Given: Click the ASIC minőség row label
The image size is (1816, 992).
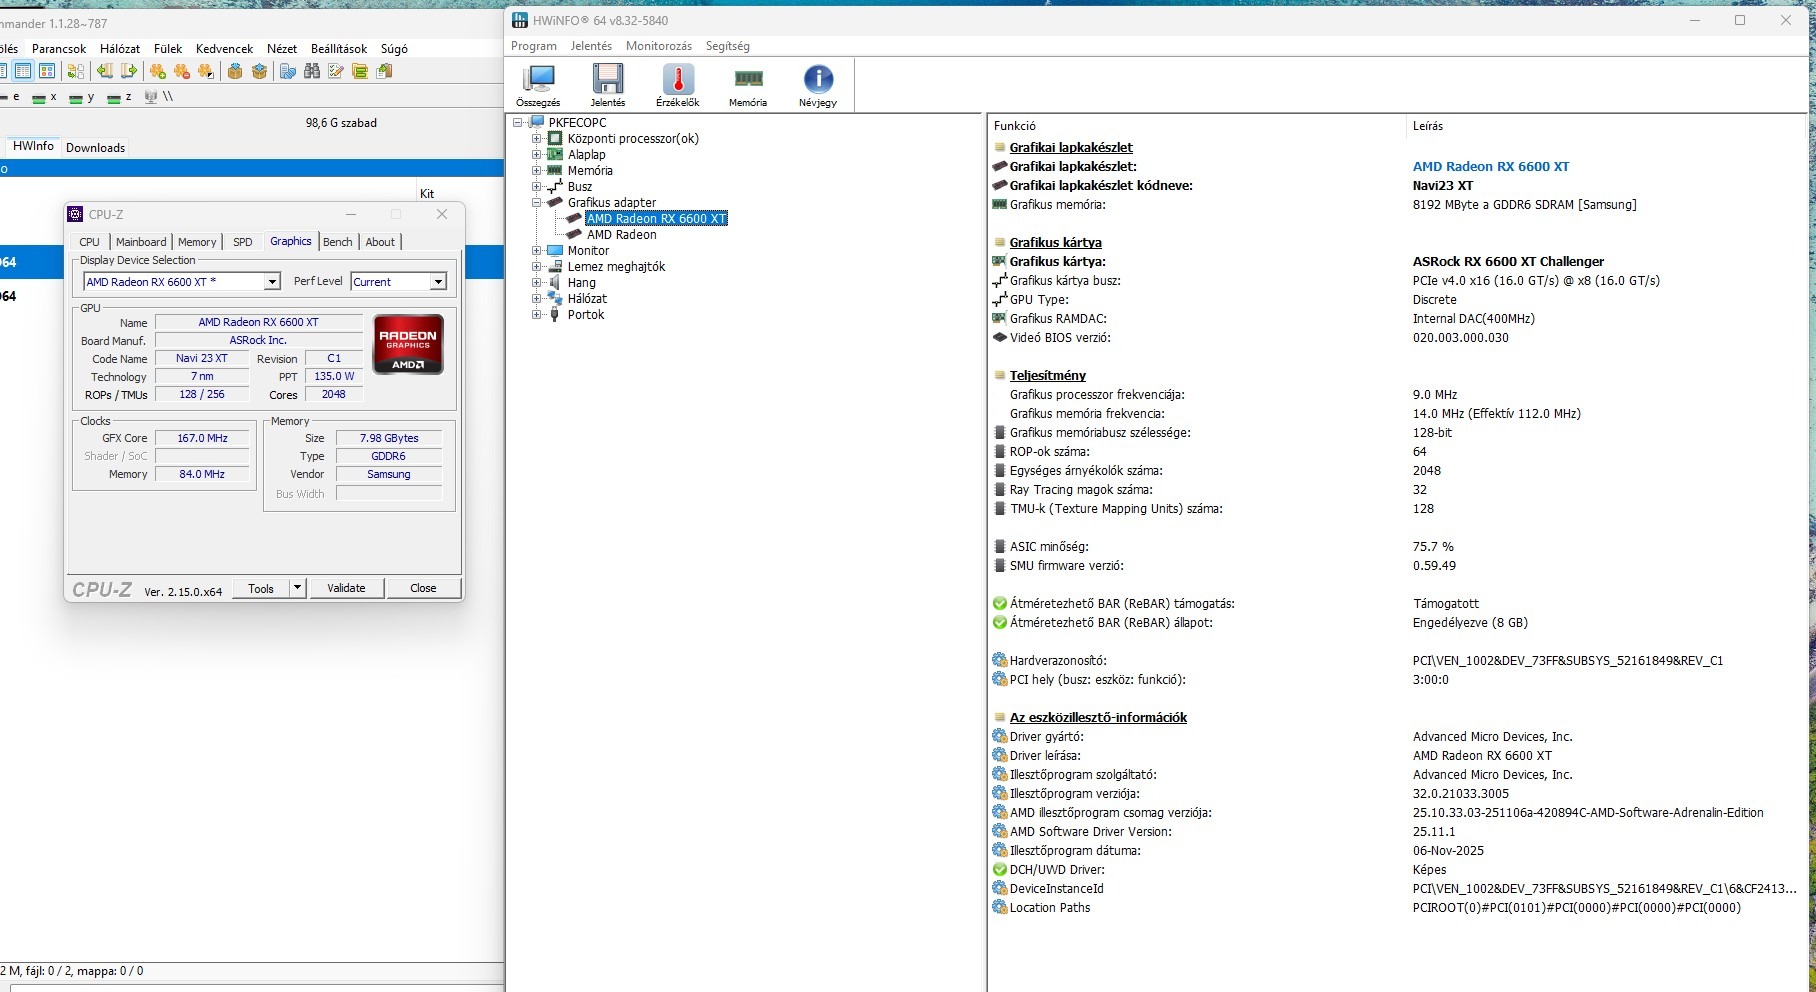Looking at the screenshot, I should (x=1049, y=547).
